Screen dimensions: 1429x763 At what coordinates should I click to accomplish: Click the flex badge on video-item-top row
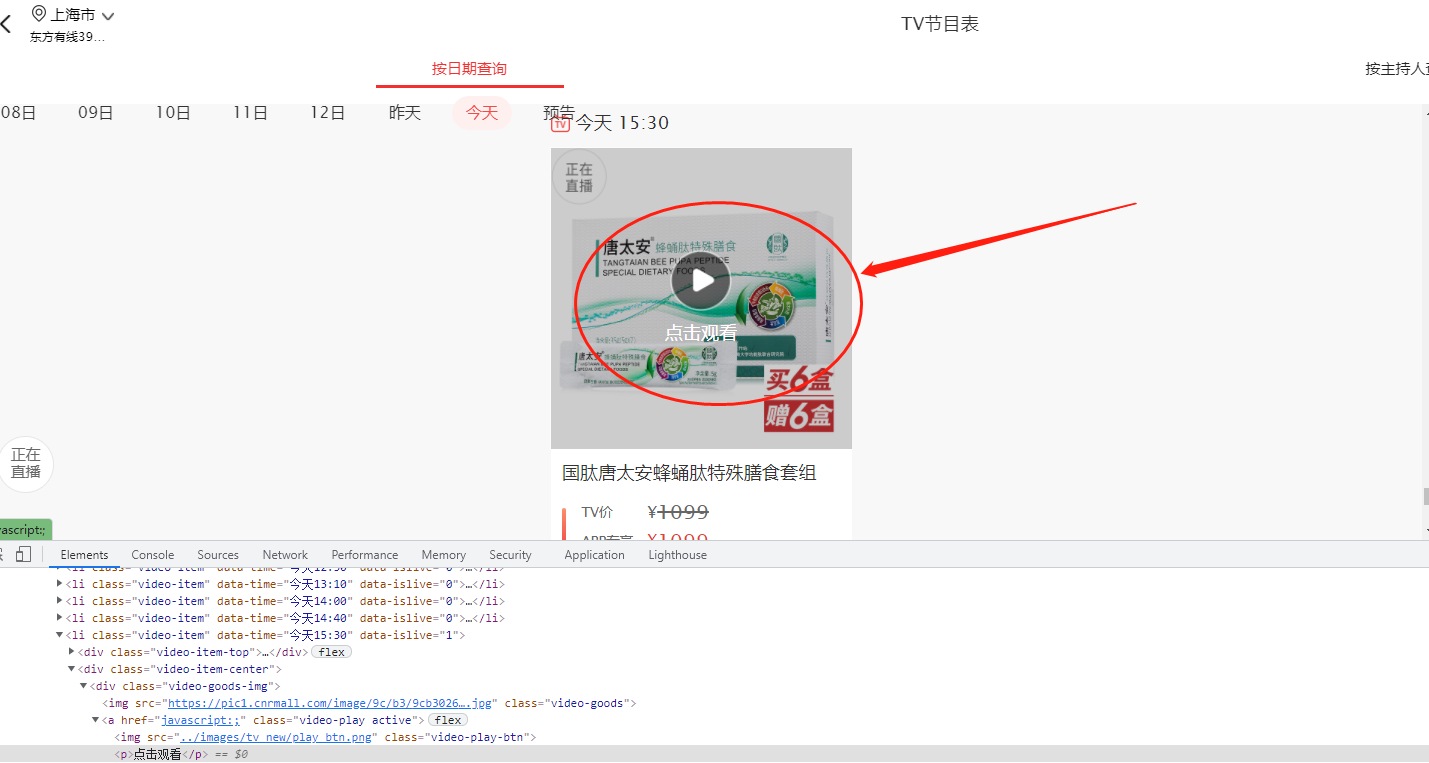[331, 652]
